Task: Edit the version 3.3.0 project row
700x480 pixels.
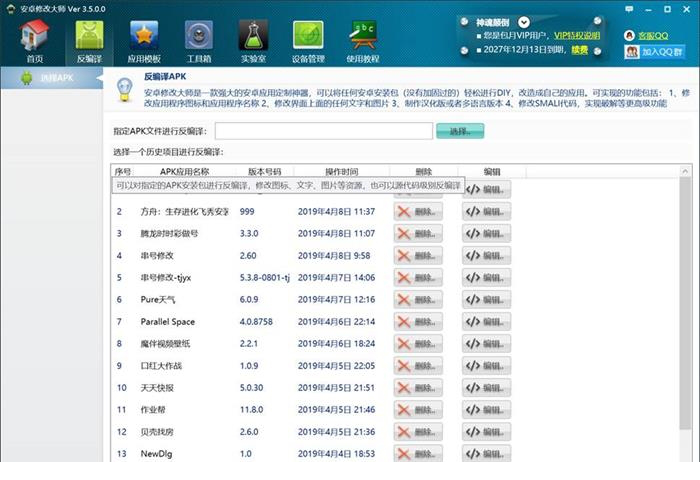Action: (486, 233)
